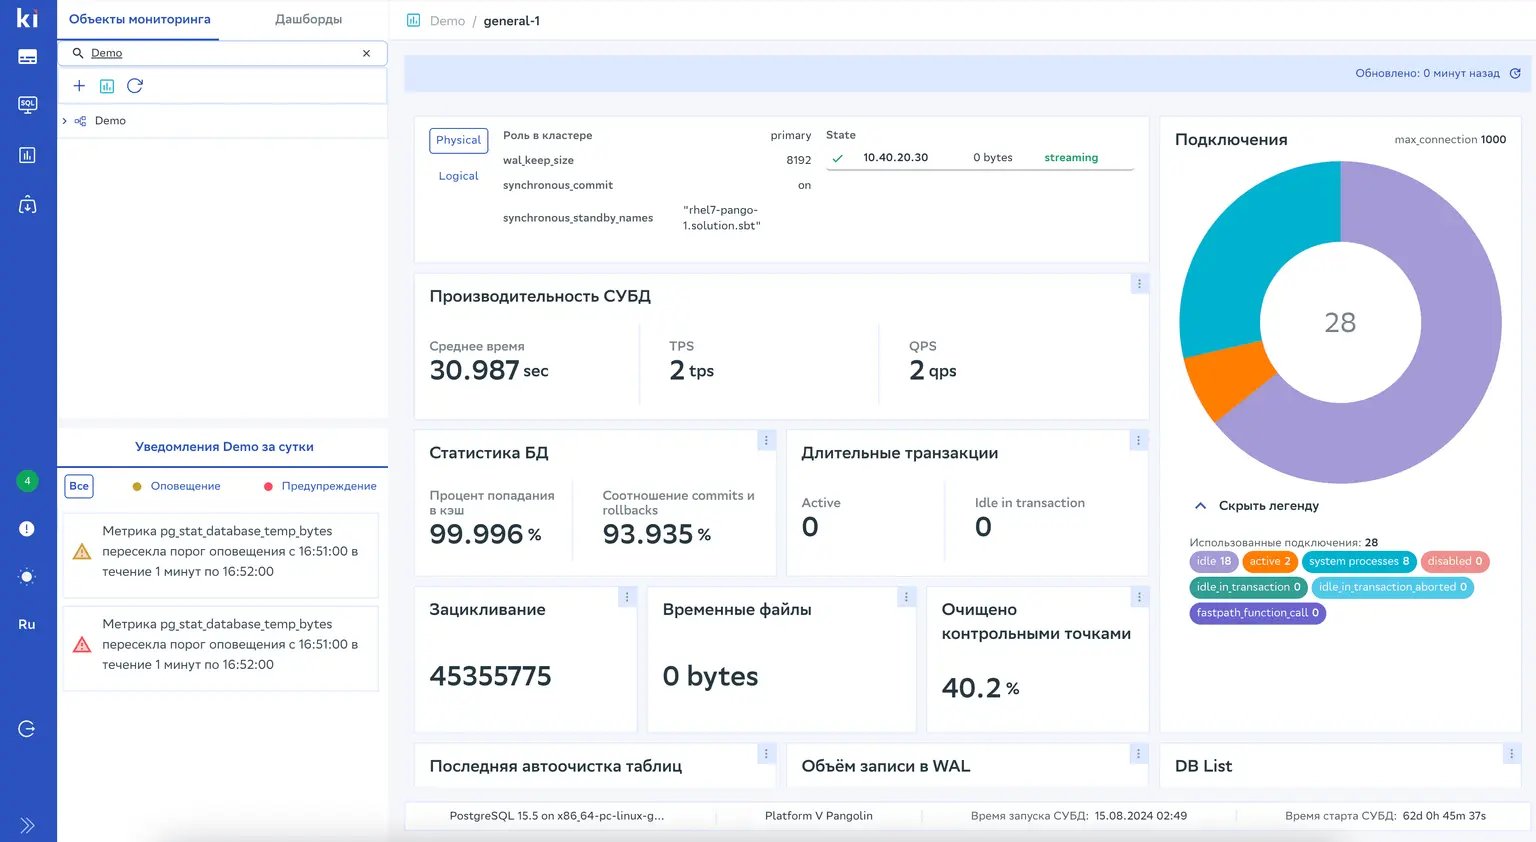Image resolution: width=1536 pixels, height=842 pixels.
Task: Click the idle_in_transaction legend chip
Action: 1248,587
